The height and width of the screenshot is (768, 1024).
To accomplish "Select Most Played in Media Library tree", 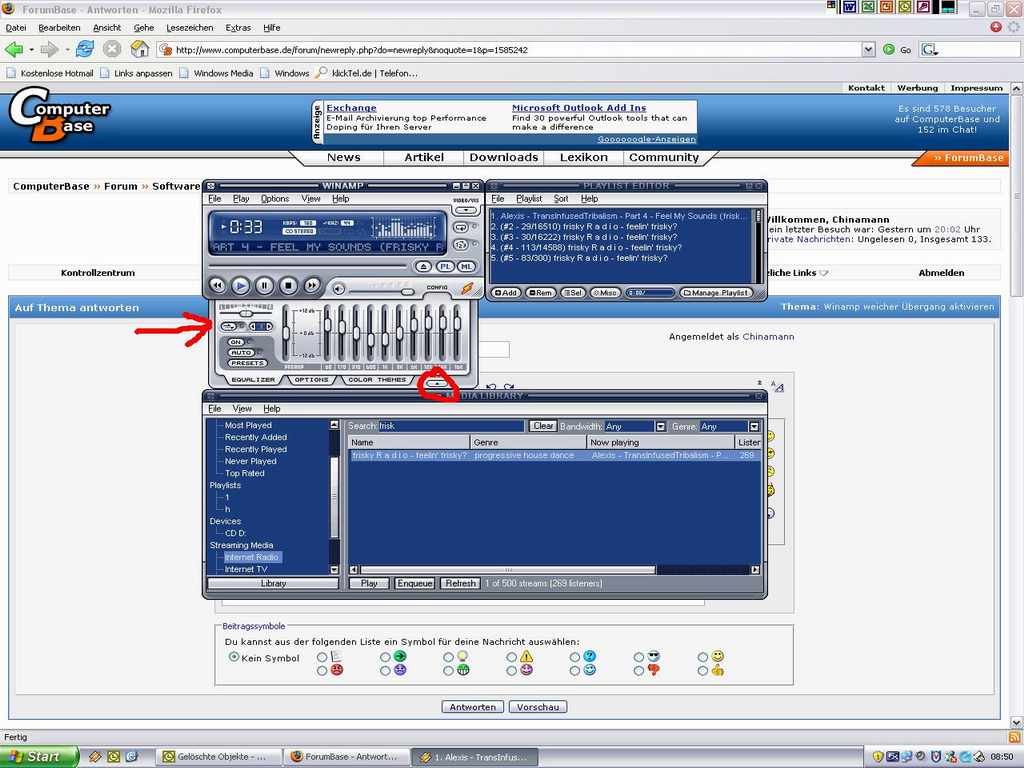I will coord(248,425).
